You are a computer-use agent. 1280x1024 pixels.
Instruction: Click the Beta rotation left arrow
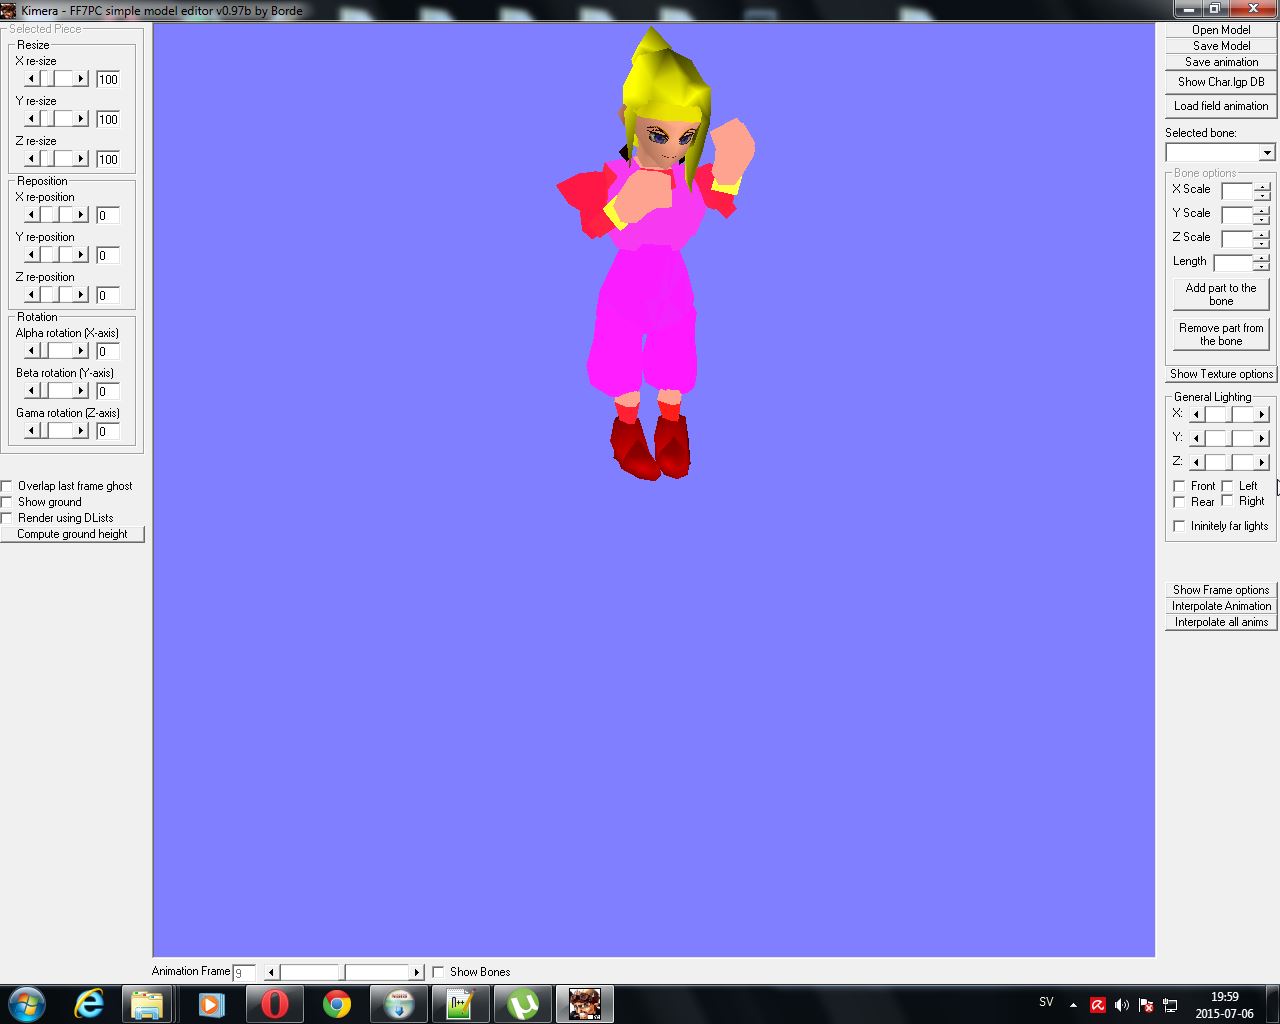coord(31,390)
